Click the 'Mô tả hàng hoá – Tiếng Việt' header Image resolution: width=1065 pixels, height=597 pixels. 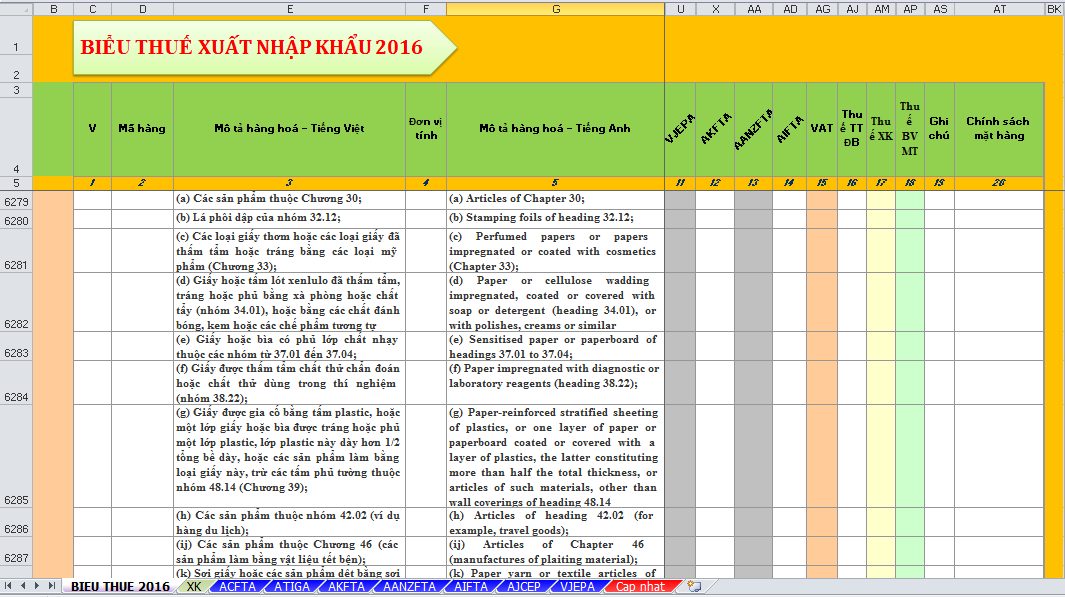(290, 129)
